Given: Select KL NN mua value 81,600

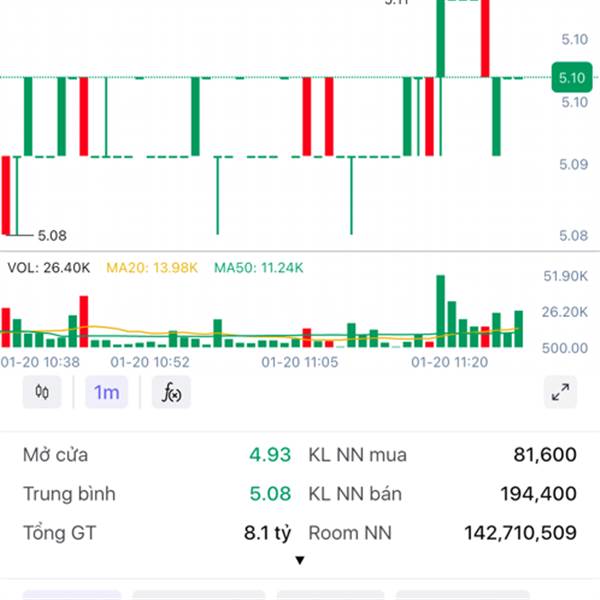Looking at the screenshot, I should pos(545,455).
